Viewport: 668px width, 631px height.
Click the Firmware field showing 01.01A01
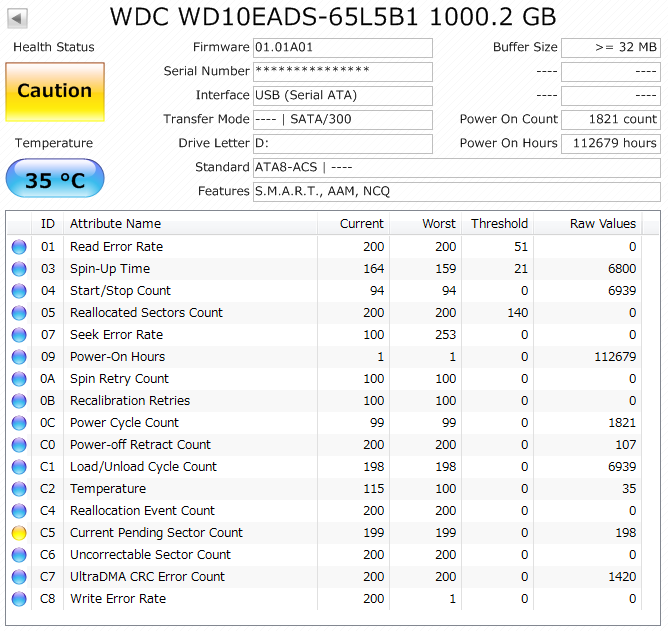(x=343, y=48)
